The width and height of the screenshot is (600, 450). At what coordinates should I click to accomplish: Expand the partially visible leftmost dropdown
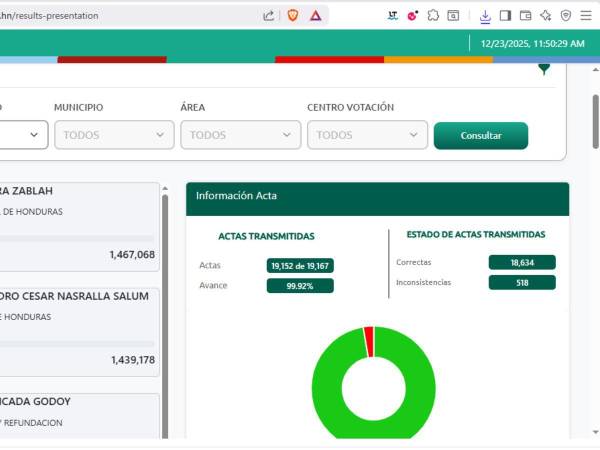pos(23,135)
